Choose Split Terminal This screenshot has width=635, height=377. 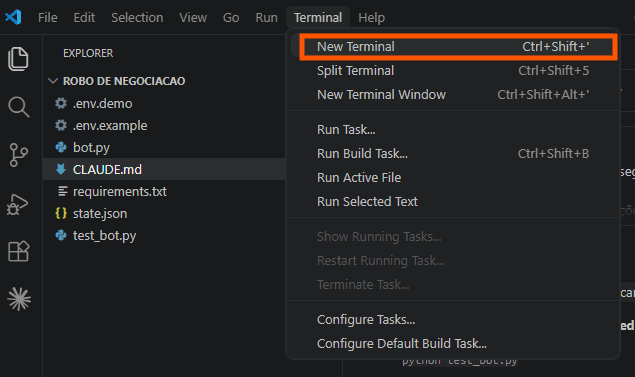pyautogui.click(x=454, y=70)
